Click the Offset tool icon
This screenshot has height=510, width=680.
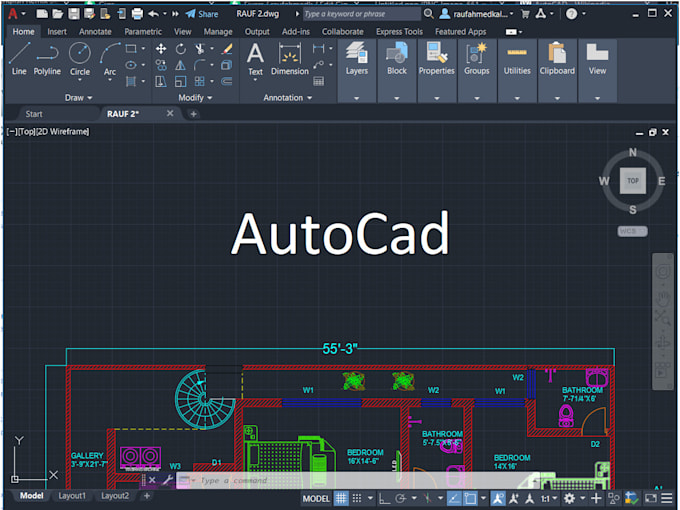tap(226, 81)
